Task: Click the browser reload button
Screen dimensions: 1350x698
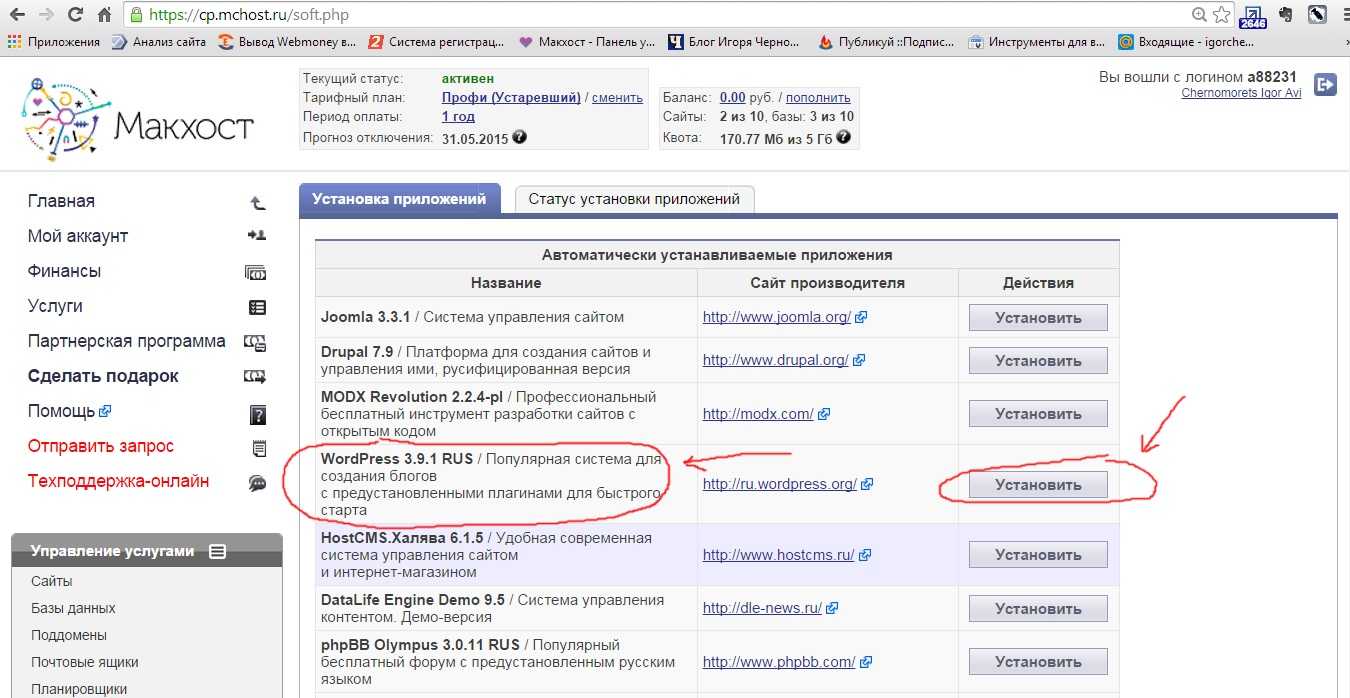Action: [75, 15]
